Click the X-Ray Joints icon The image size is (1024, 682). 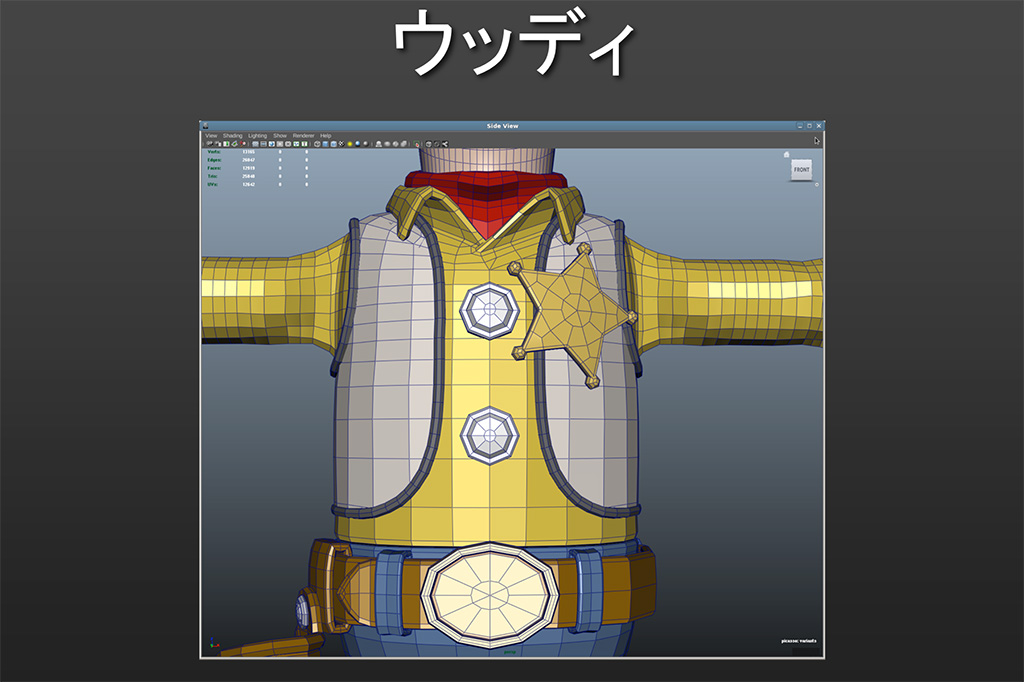445,144
